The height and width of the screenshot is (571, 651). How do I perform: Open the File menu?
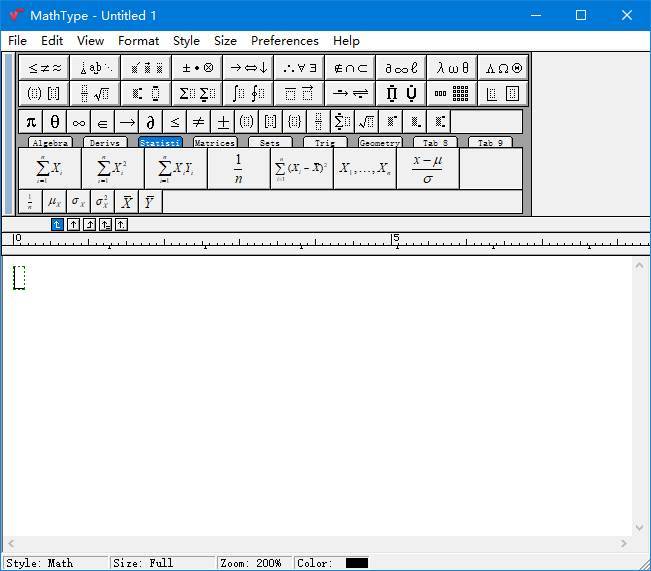click(17, 41)
